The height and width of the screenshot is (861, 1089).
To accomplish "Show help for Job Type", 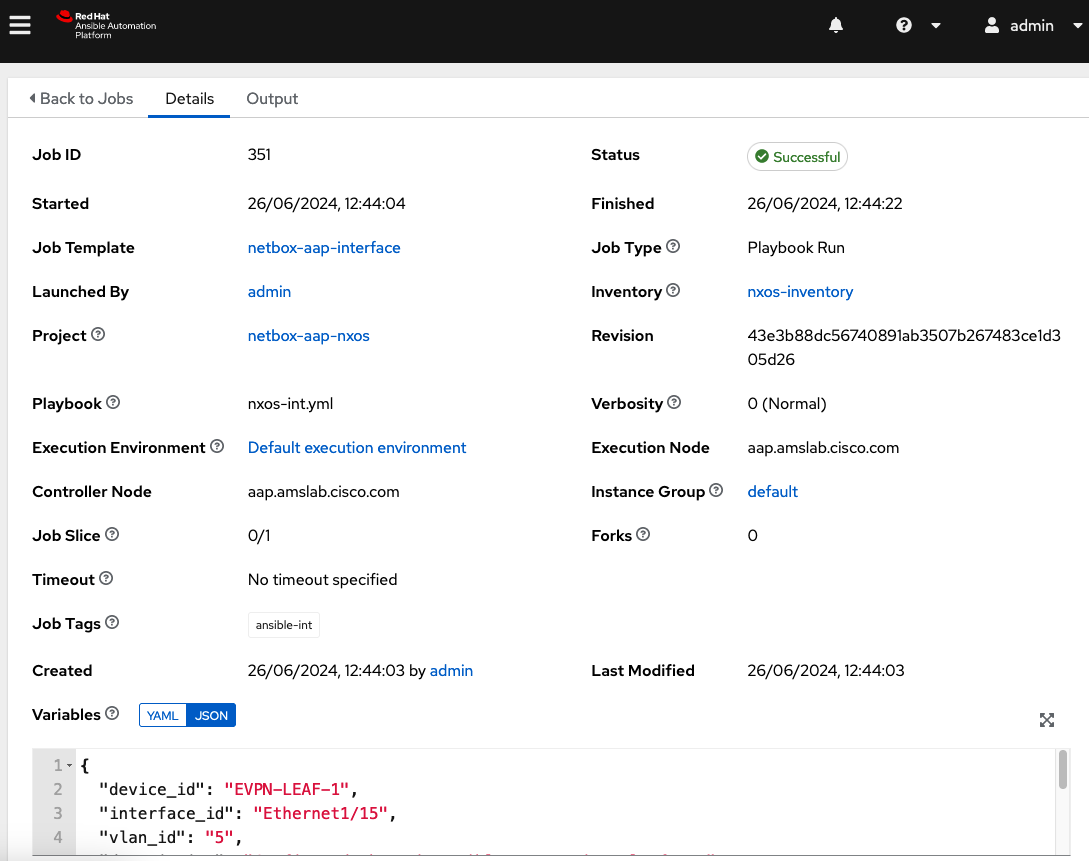I will pos(673,246).
